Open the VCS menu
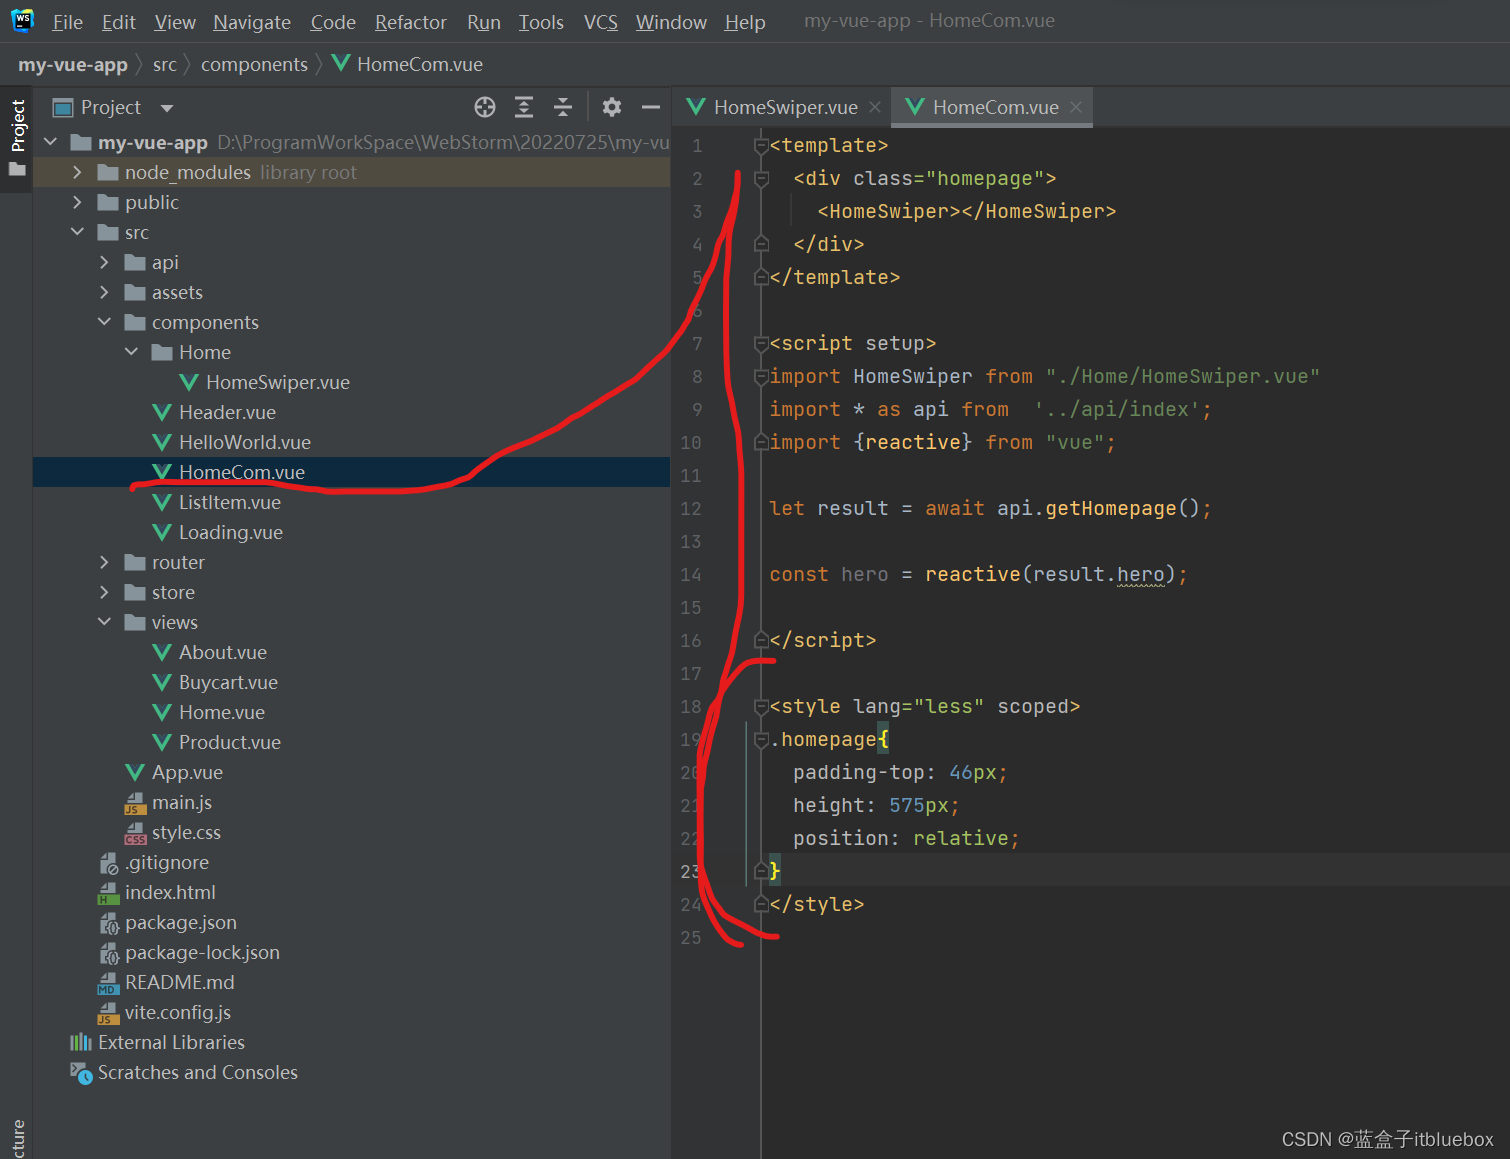1510x1159 pixels. tap(601, 22)
